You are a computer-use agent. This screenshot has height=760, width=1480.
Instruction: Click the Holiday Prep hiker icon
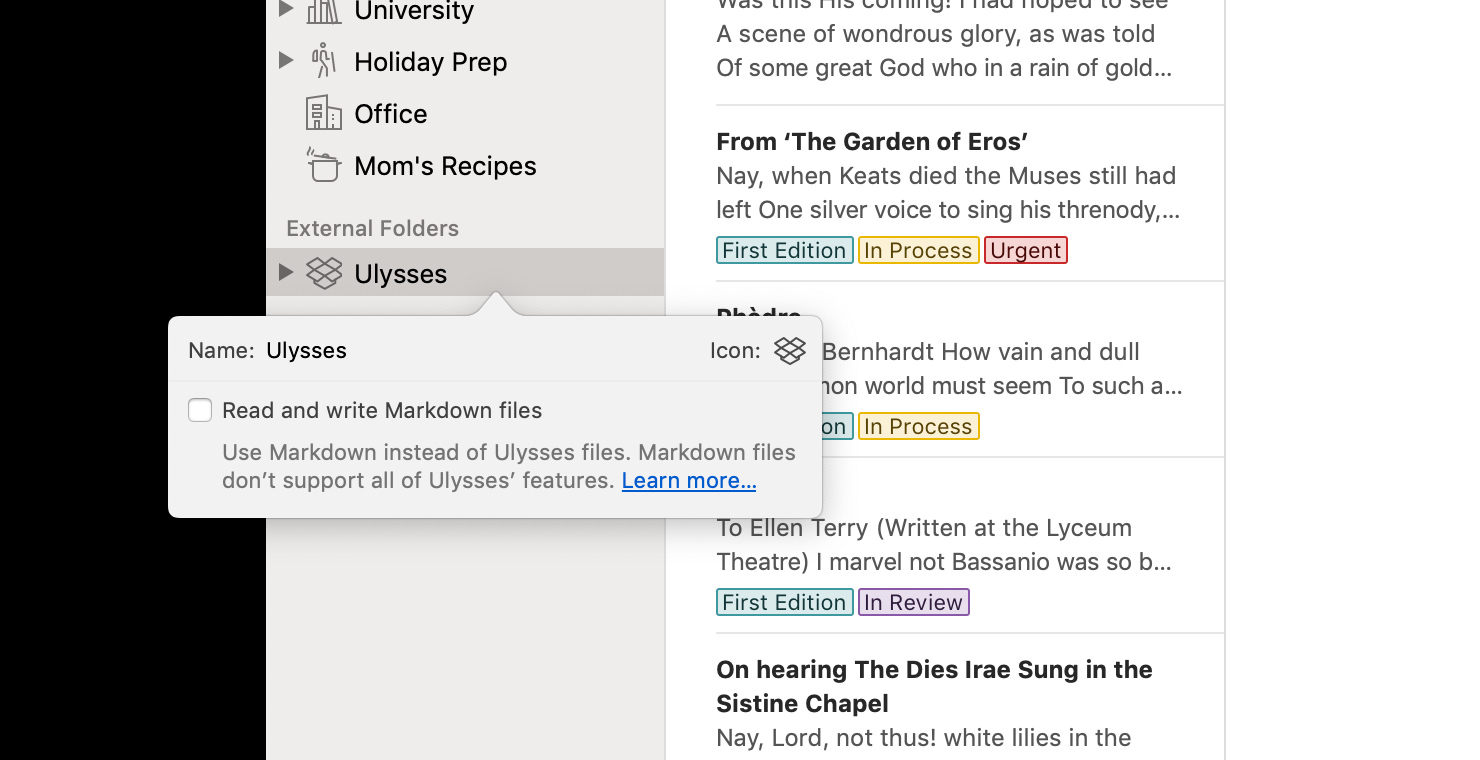pos(323,61)
